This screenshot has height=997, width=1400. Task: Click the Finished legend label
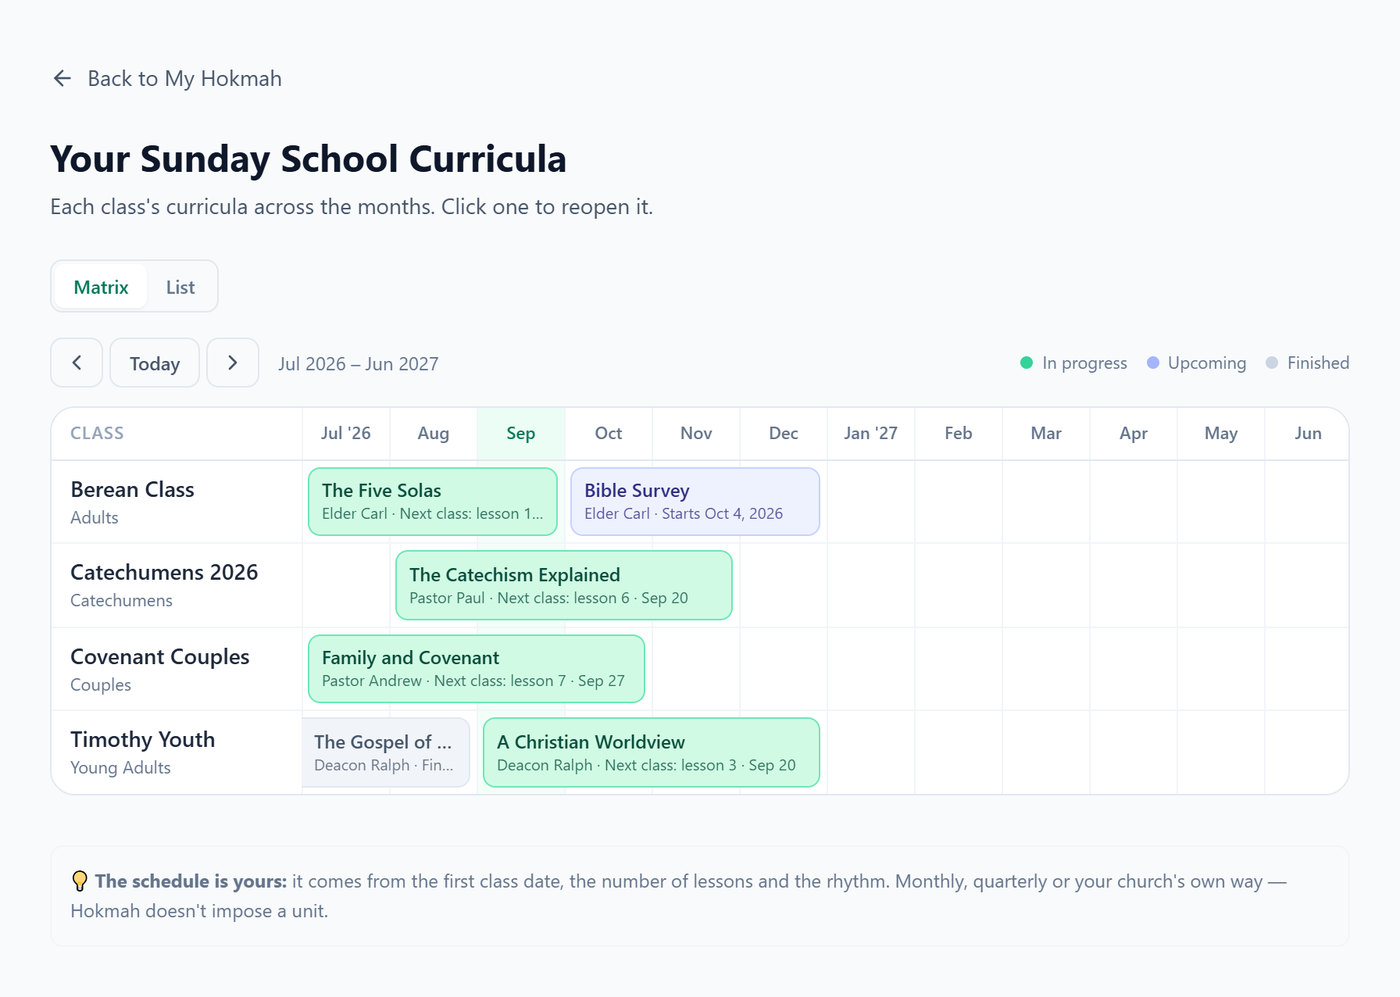(x=1318, y=363)
